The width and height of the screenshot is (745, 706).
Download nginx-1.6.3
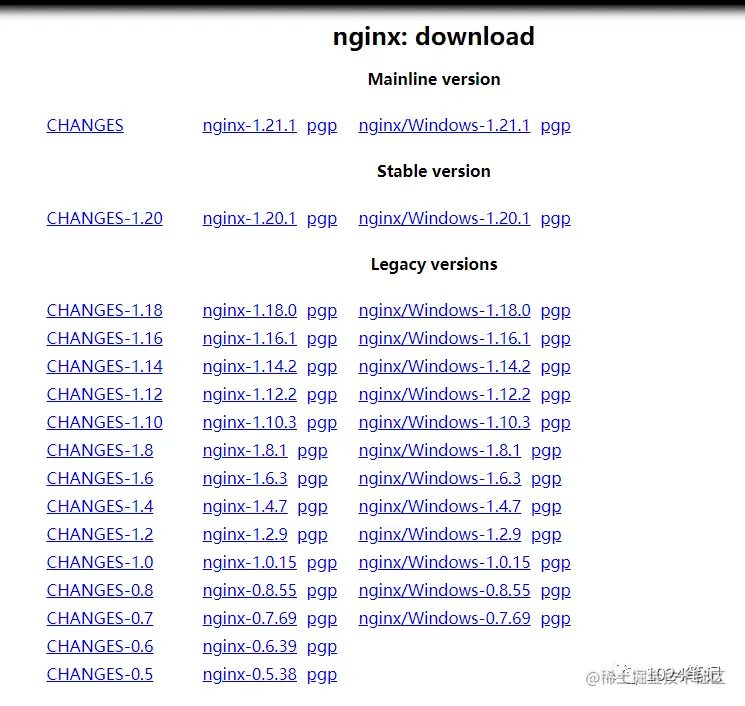(245, 478)
